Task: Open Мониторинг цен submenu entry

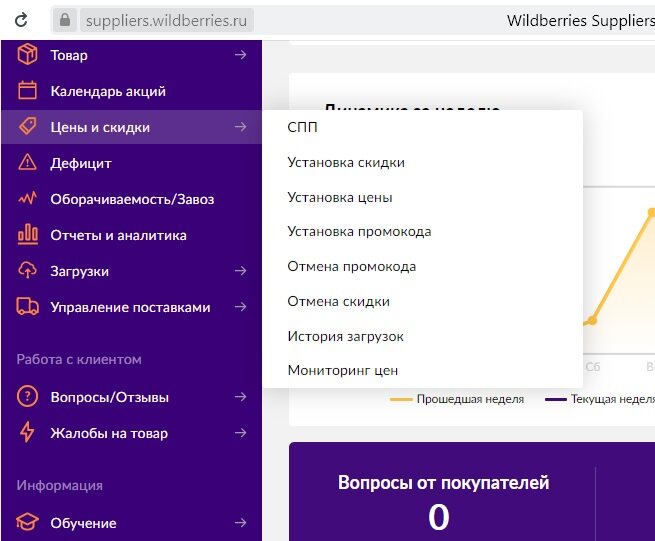Action: (343, 371)
